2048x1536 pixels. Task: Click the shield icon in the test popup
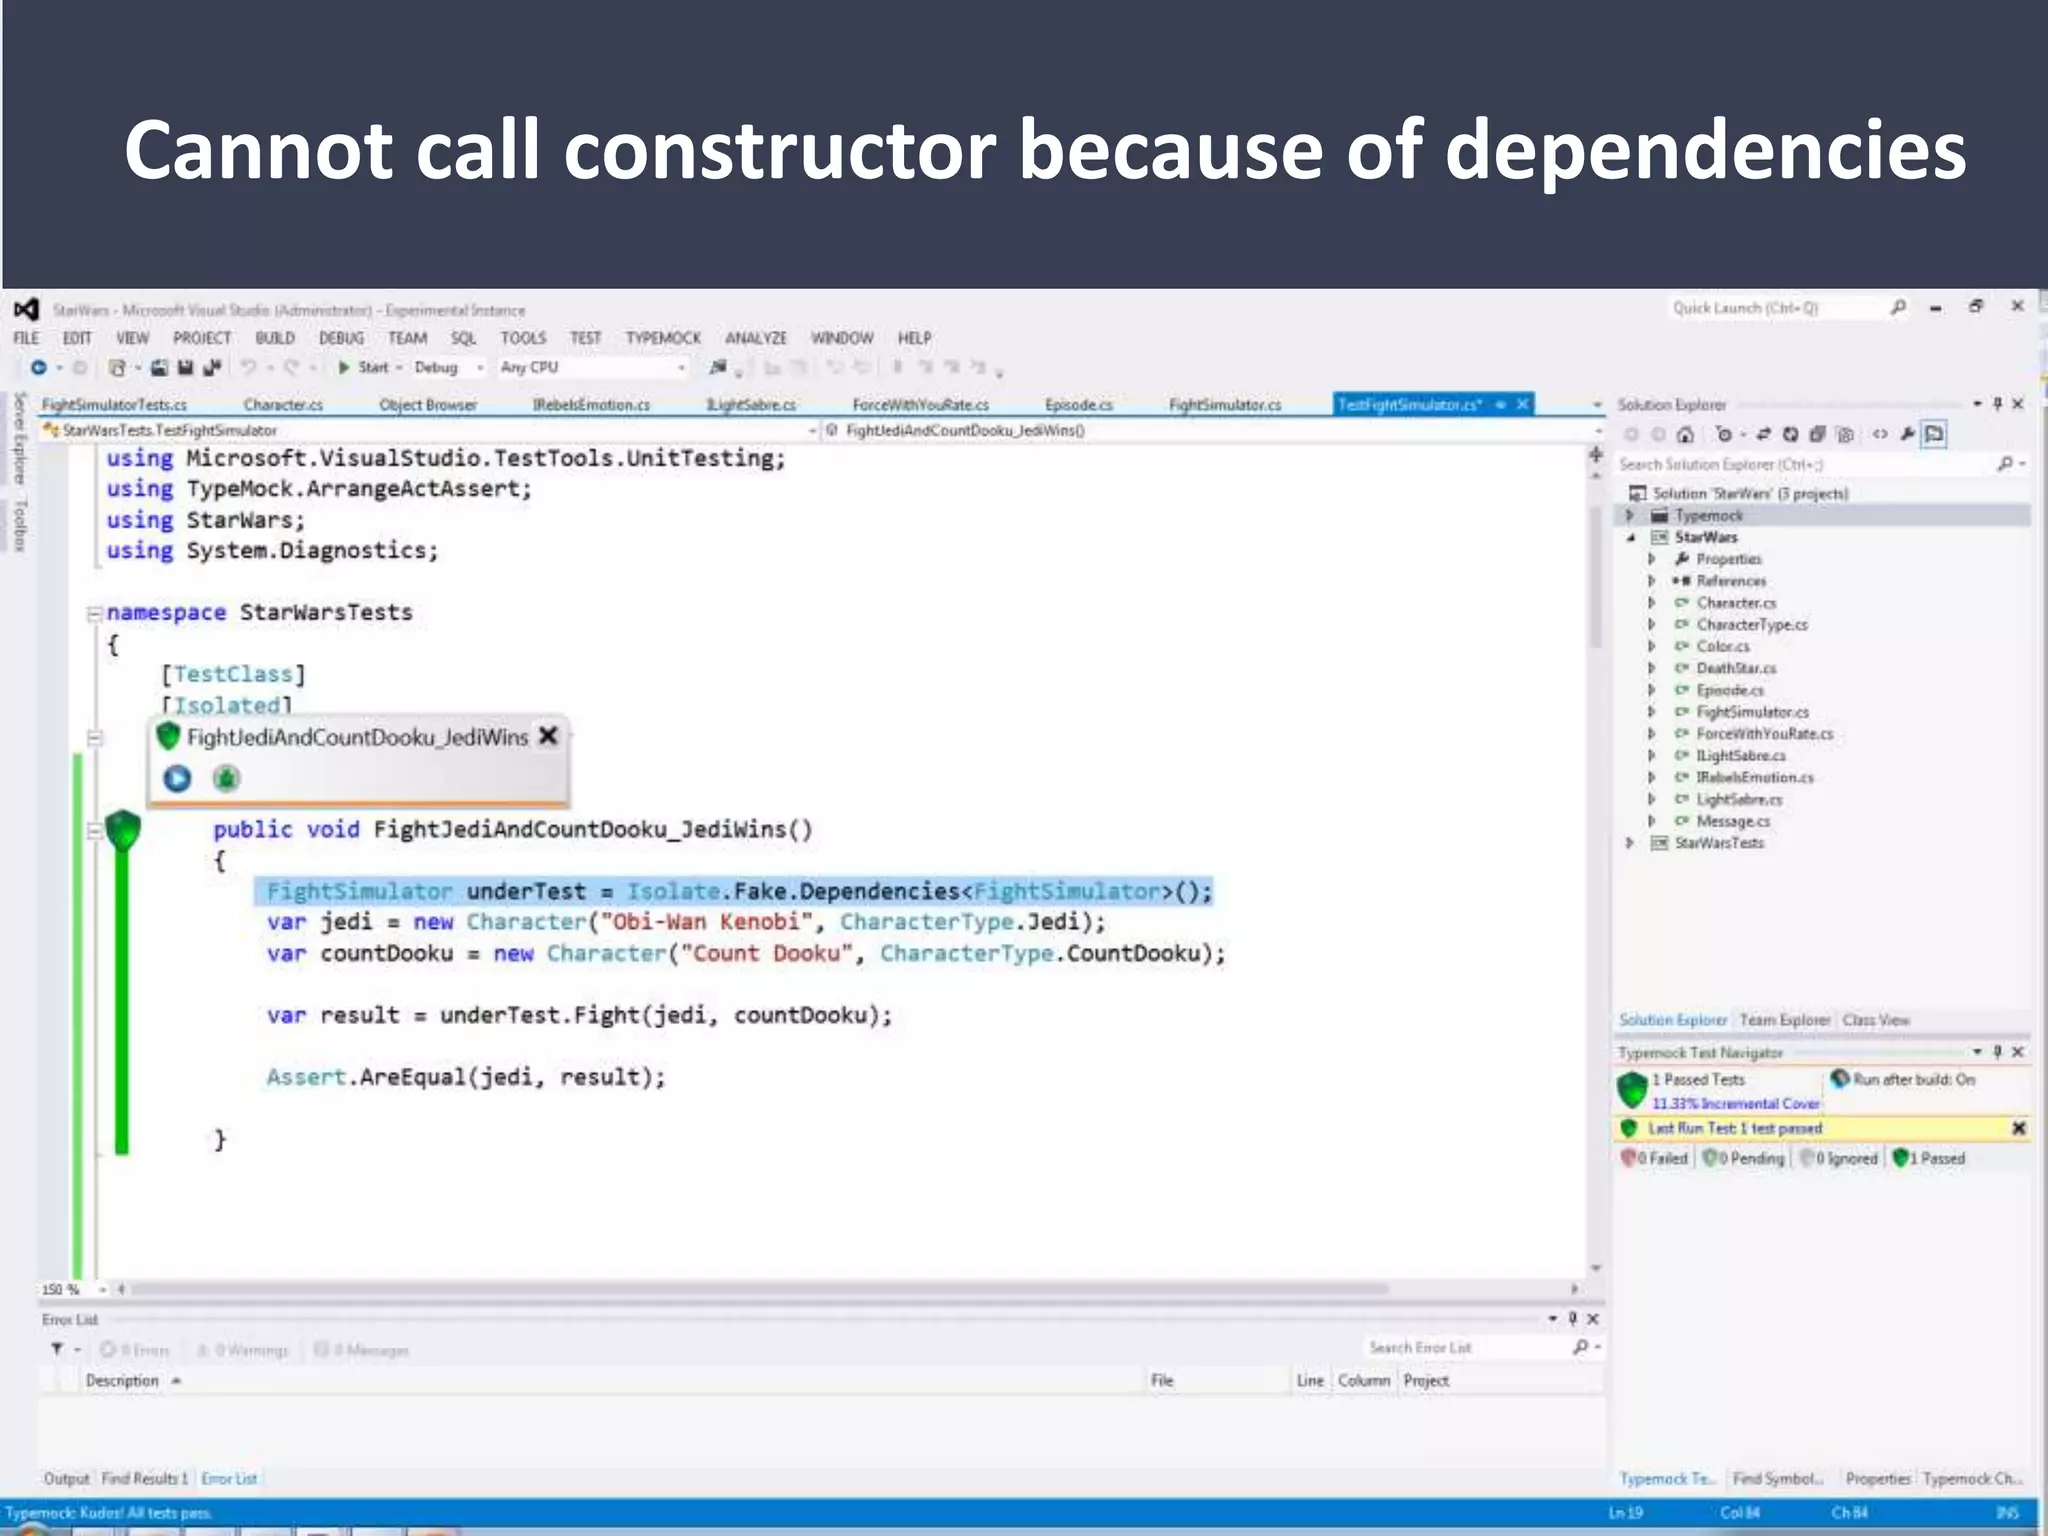[168, 737]
